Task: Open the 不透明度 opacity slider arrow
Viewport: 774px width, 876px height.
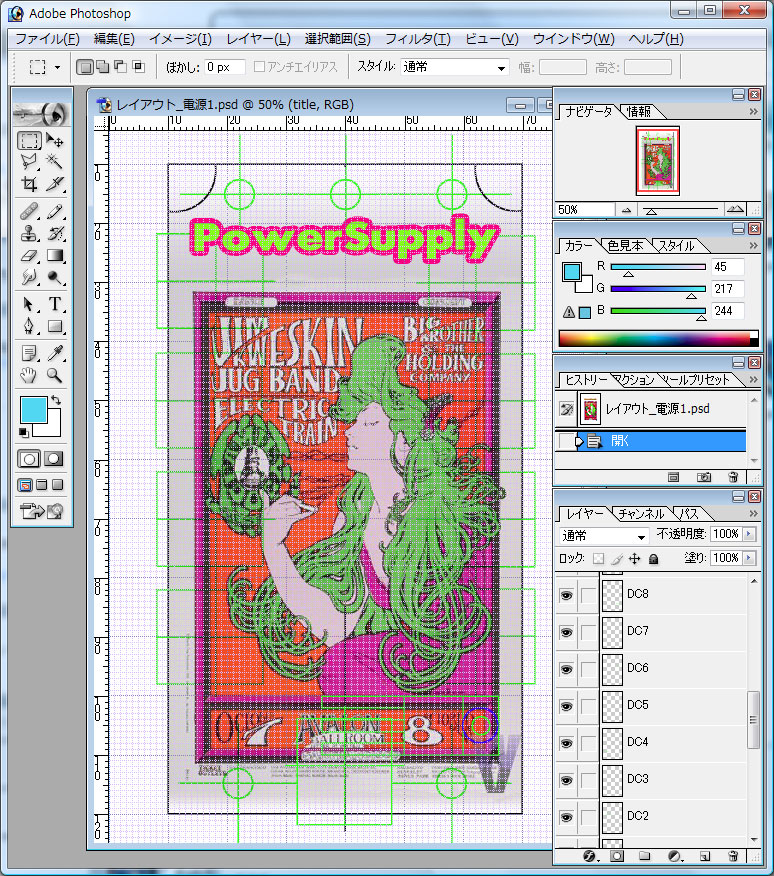Action: (749, 534)
